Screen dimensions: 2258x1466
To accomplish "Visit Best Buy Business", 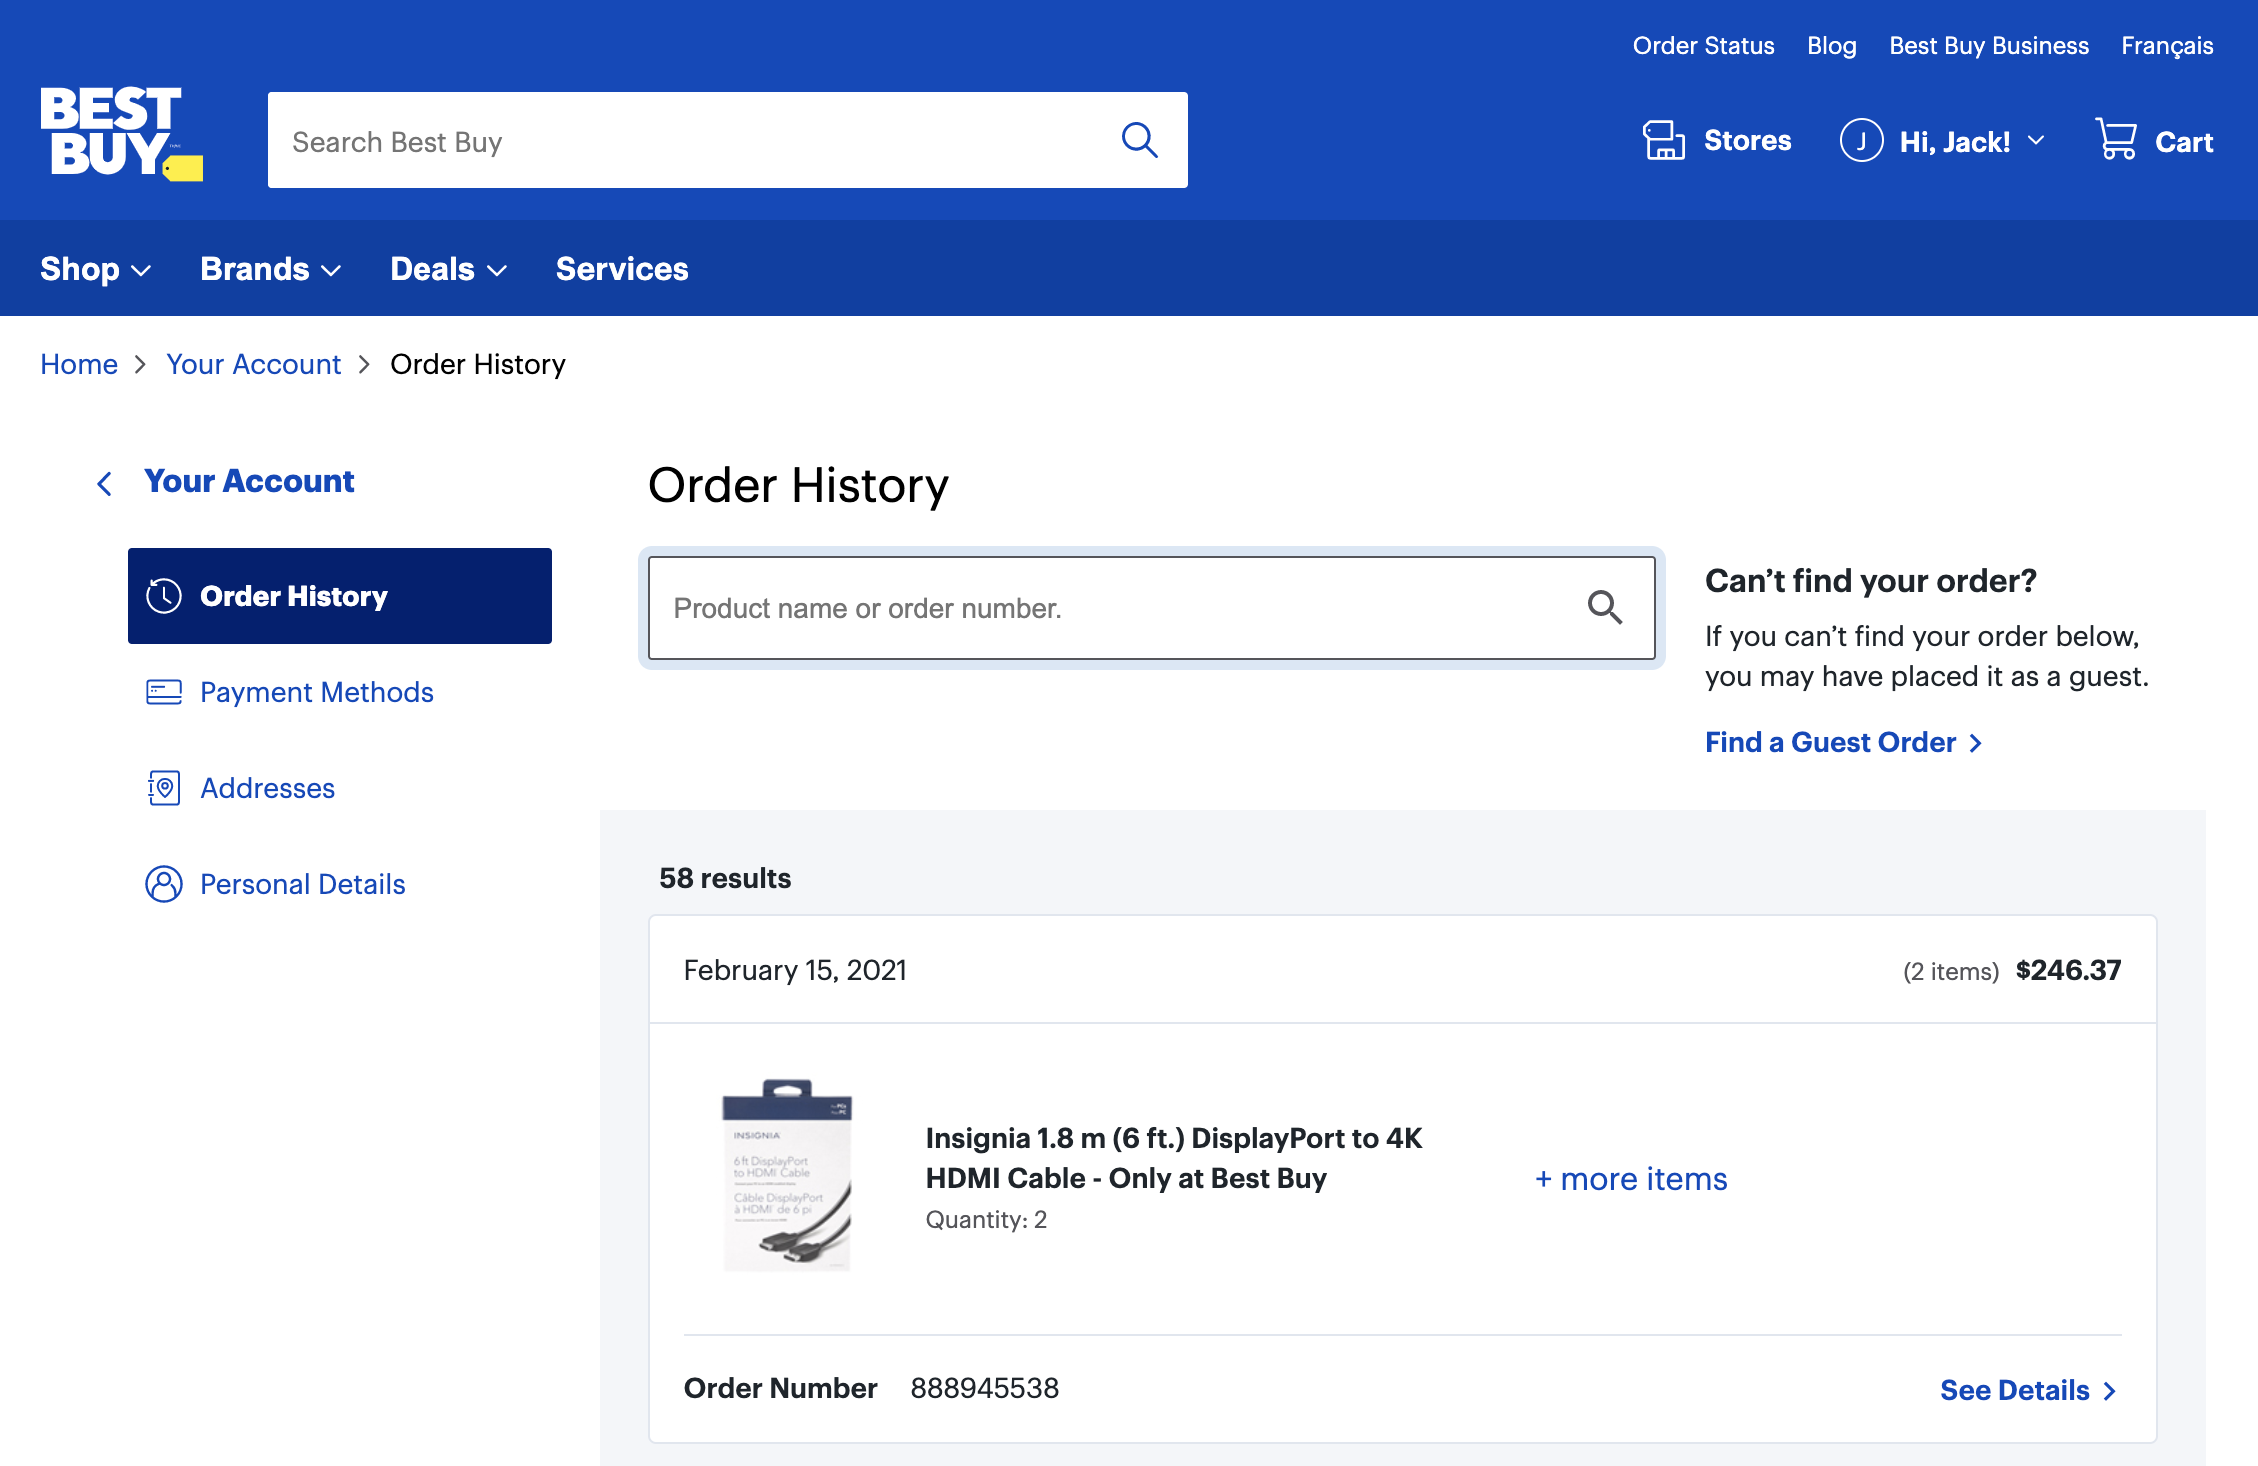I will coord(1988,46).
